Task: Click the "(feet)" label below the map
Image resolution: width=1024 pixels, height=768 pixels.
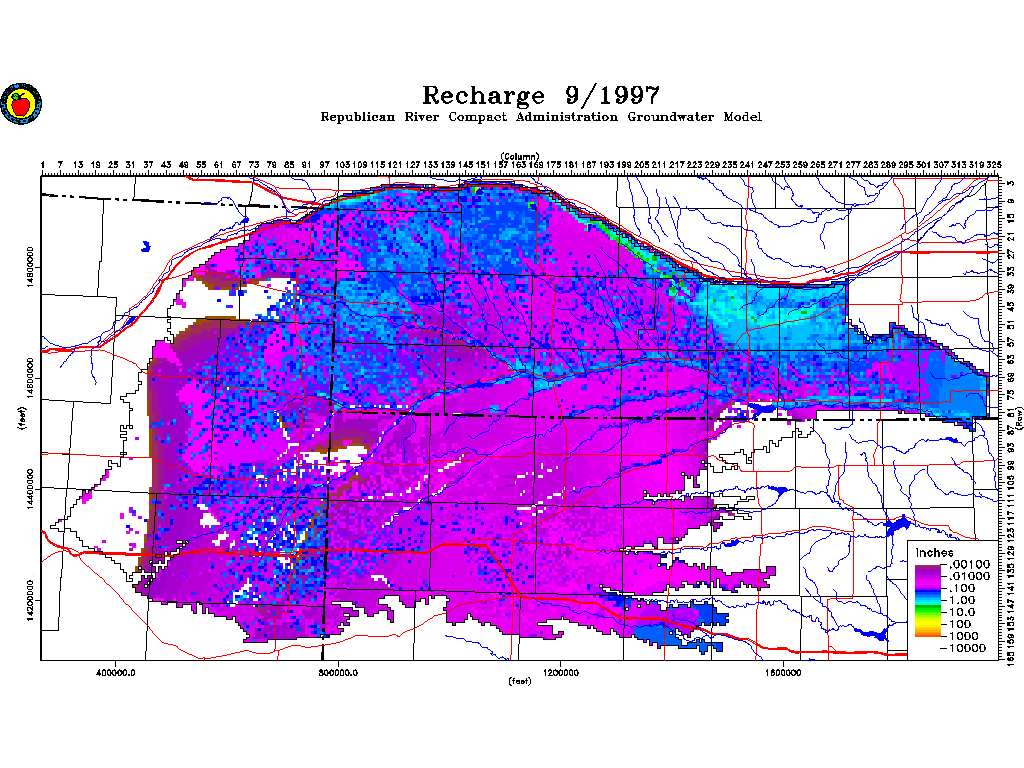Action: point(520,682)
